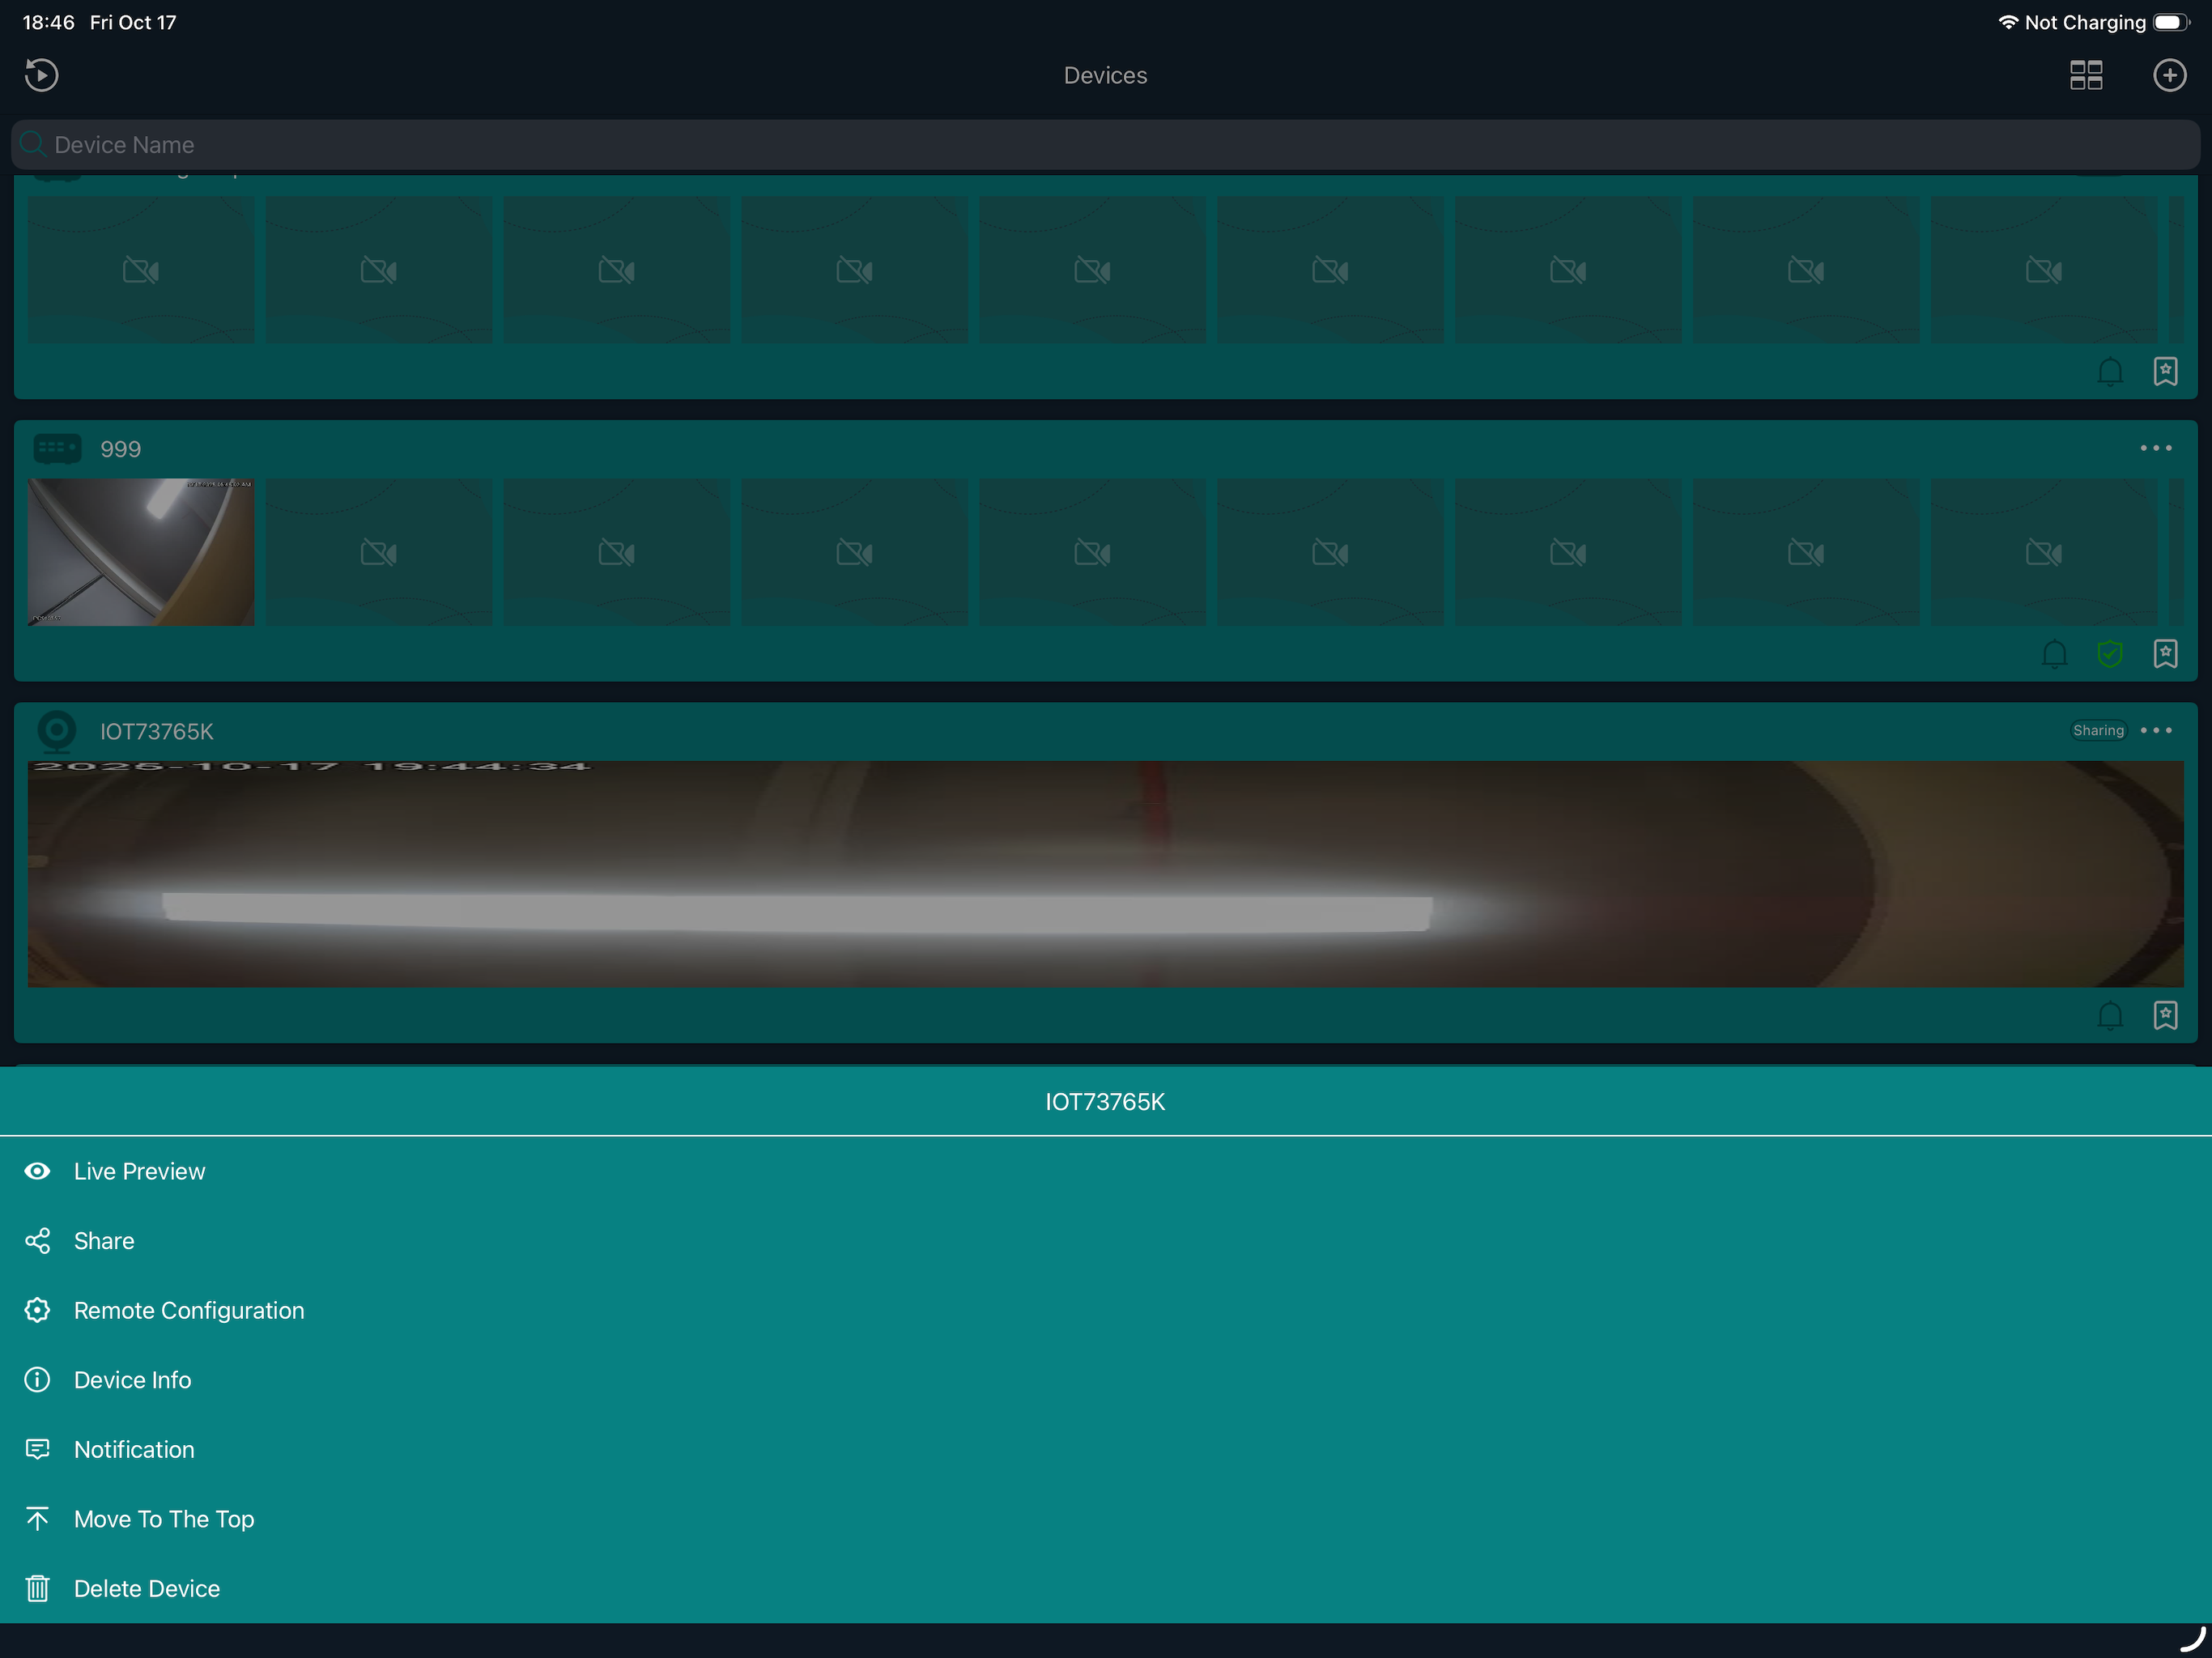
Task: Click the Move To Top arrow icon
Action: pyautogui.click(x=37, y=1519)
